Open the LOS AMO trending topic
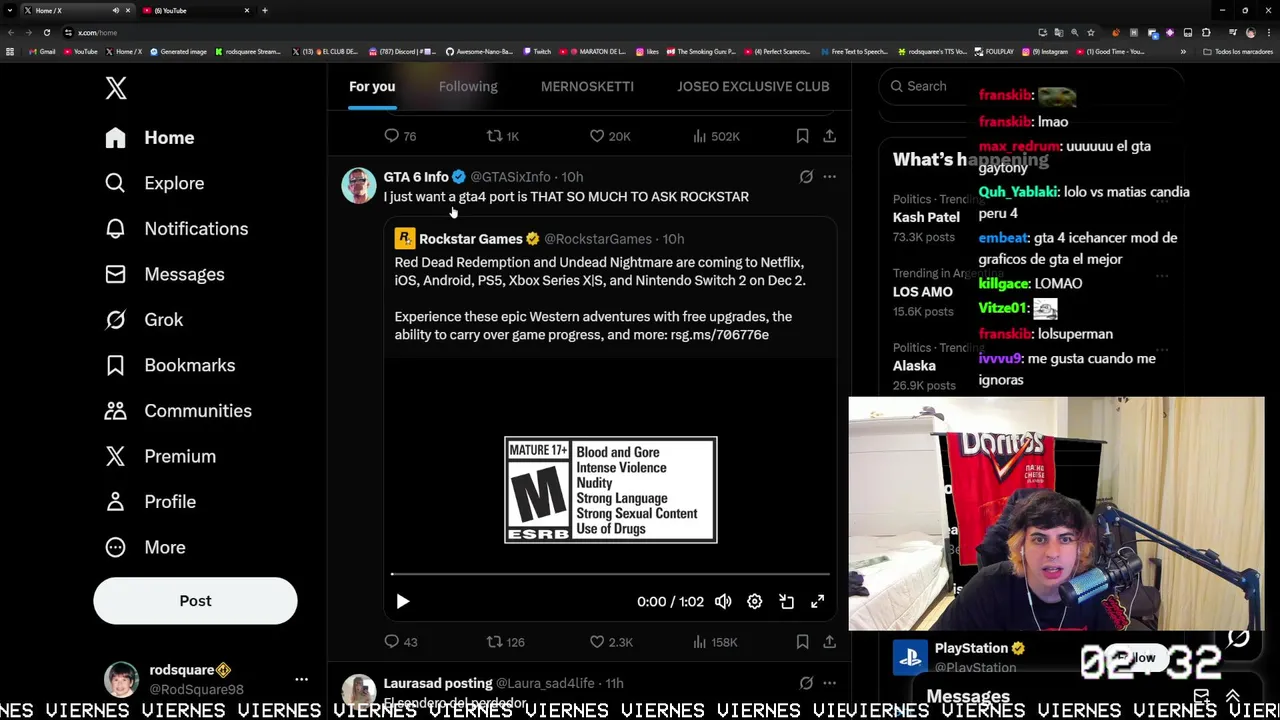Viewport: 1280px width, 720px height. pyautogui.click(x=922, y=292)
